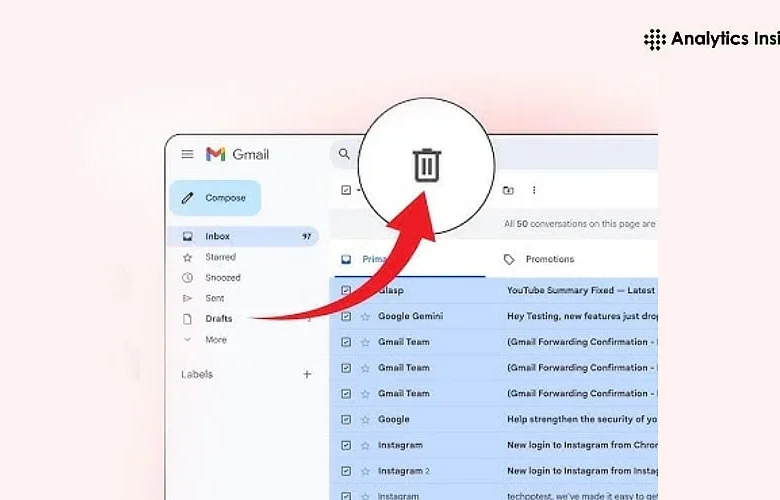Click the Inbox unread count 97
This screenshot has width=780, height=500.
pos(306,236)
